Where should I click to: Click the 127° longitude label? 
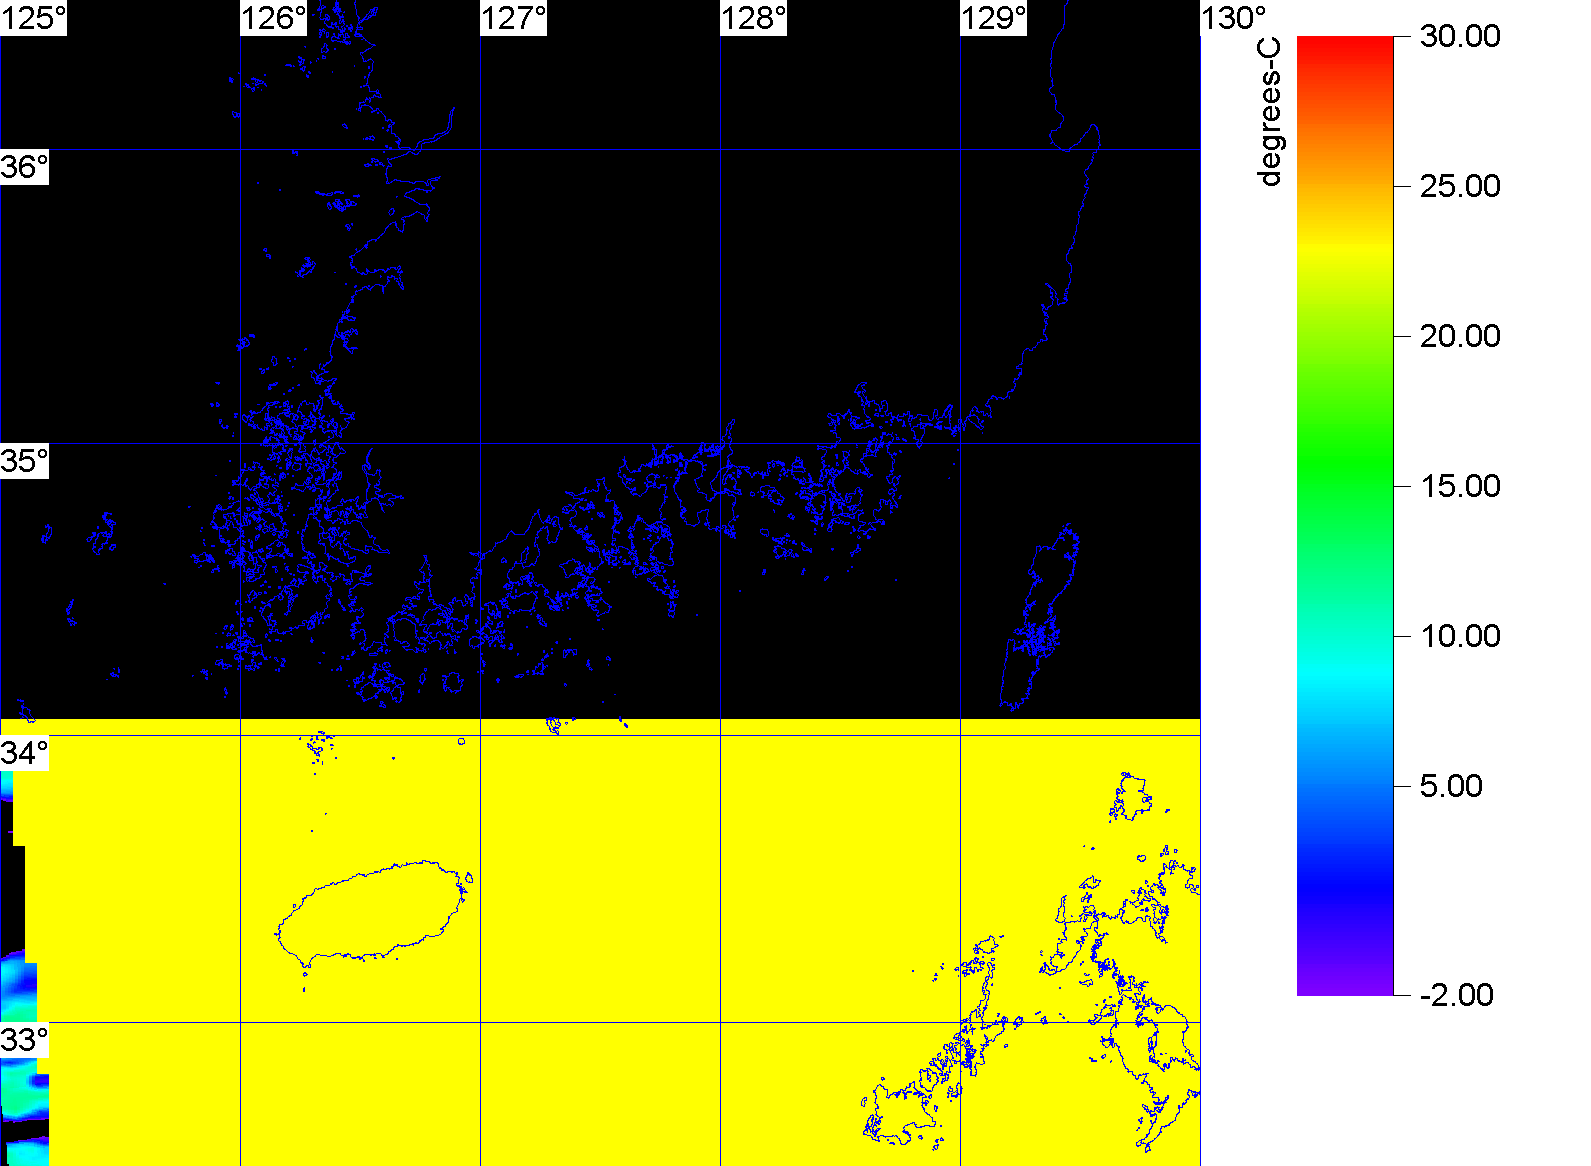click(514, 18)
